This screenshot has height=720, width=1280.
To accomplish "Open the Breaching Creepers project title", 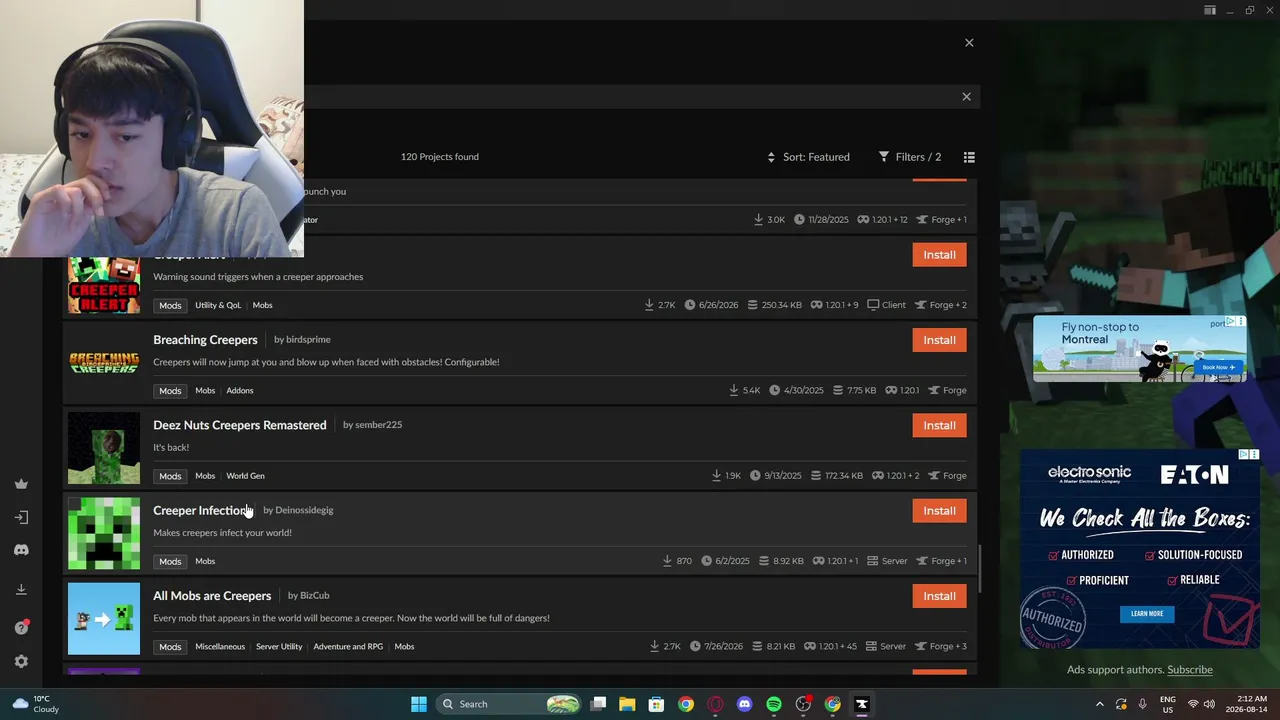I will click(205, 340).
